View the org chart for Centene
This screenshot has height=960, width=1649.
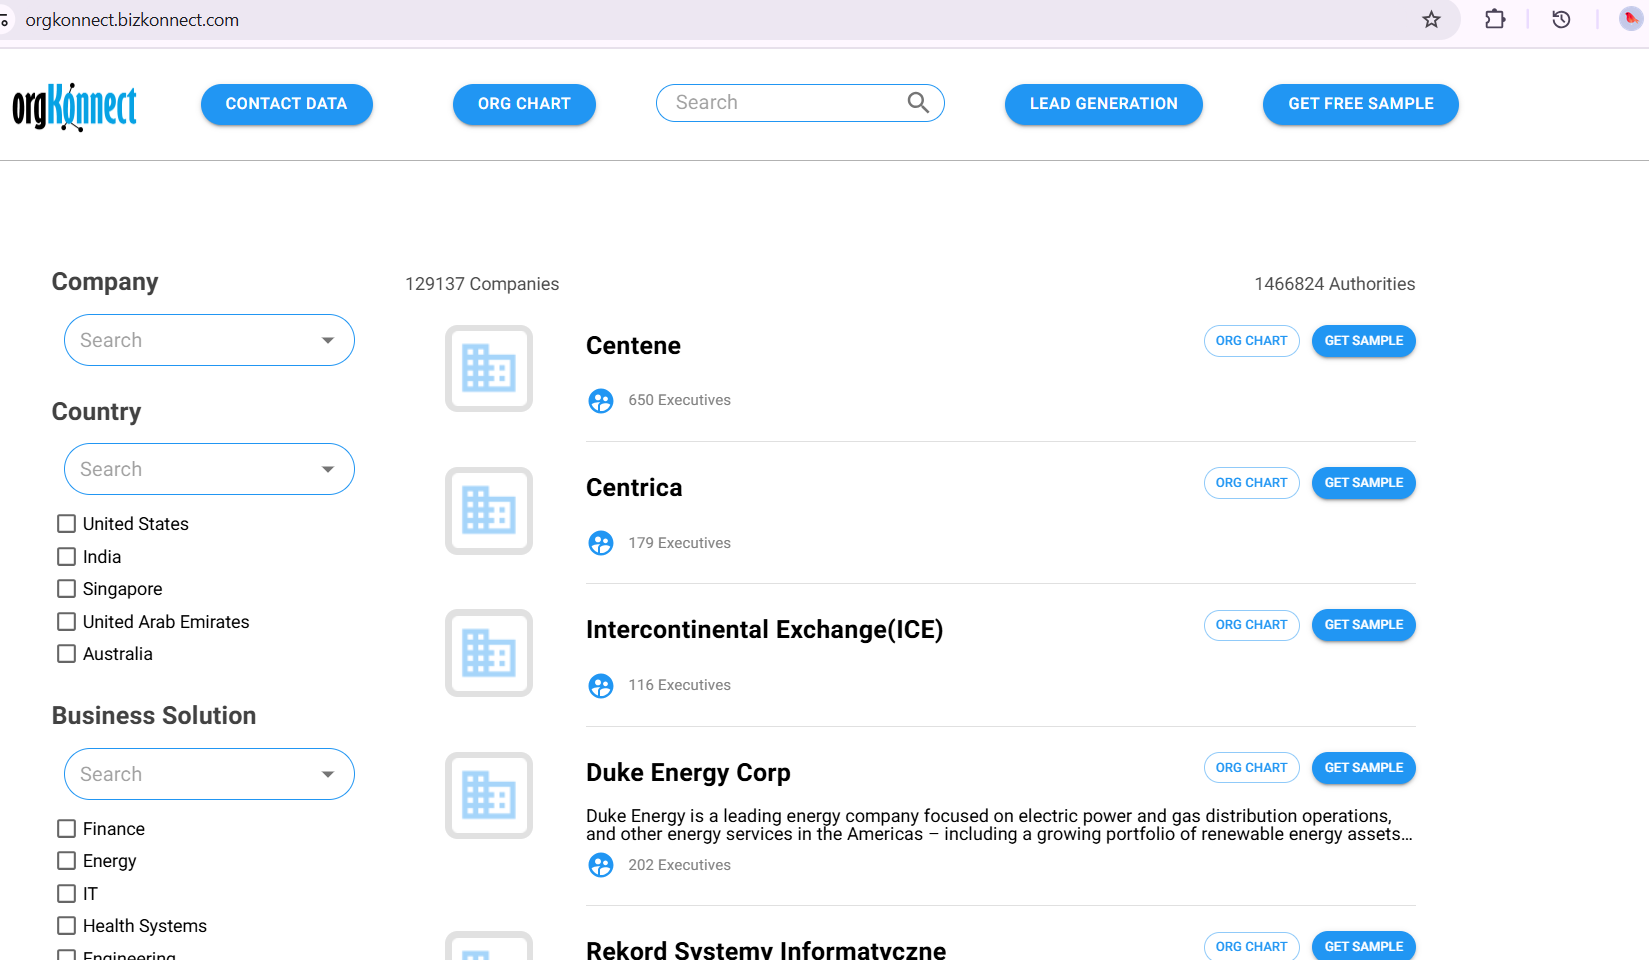[1251, 341]
